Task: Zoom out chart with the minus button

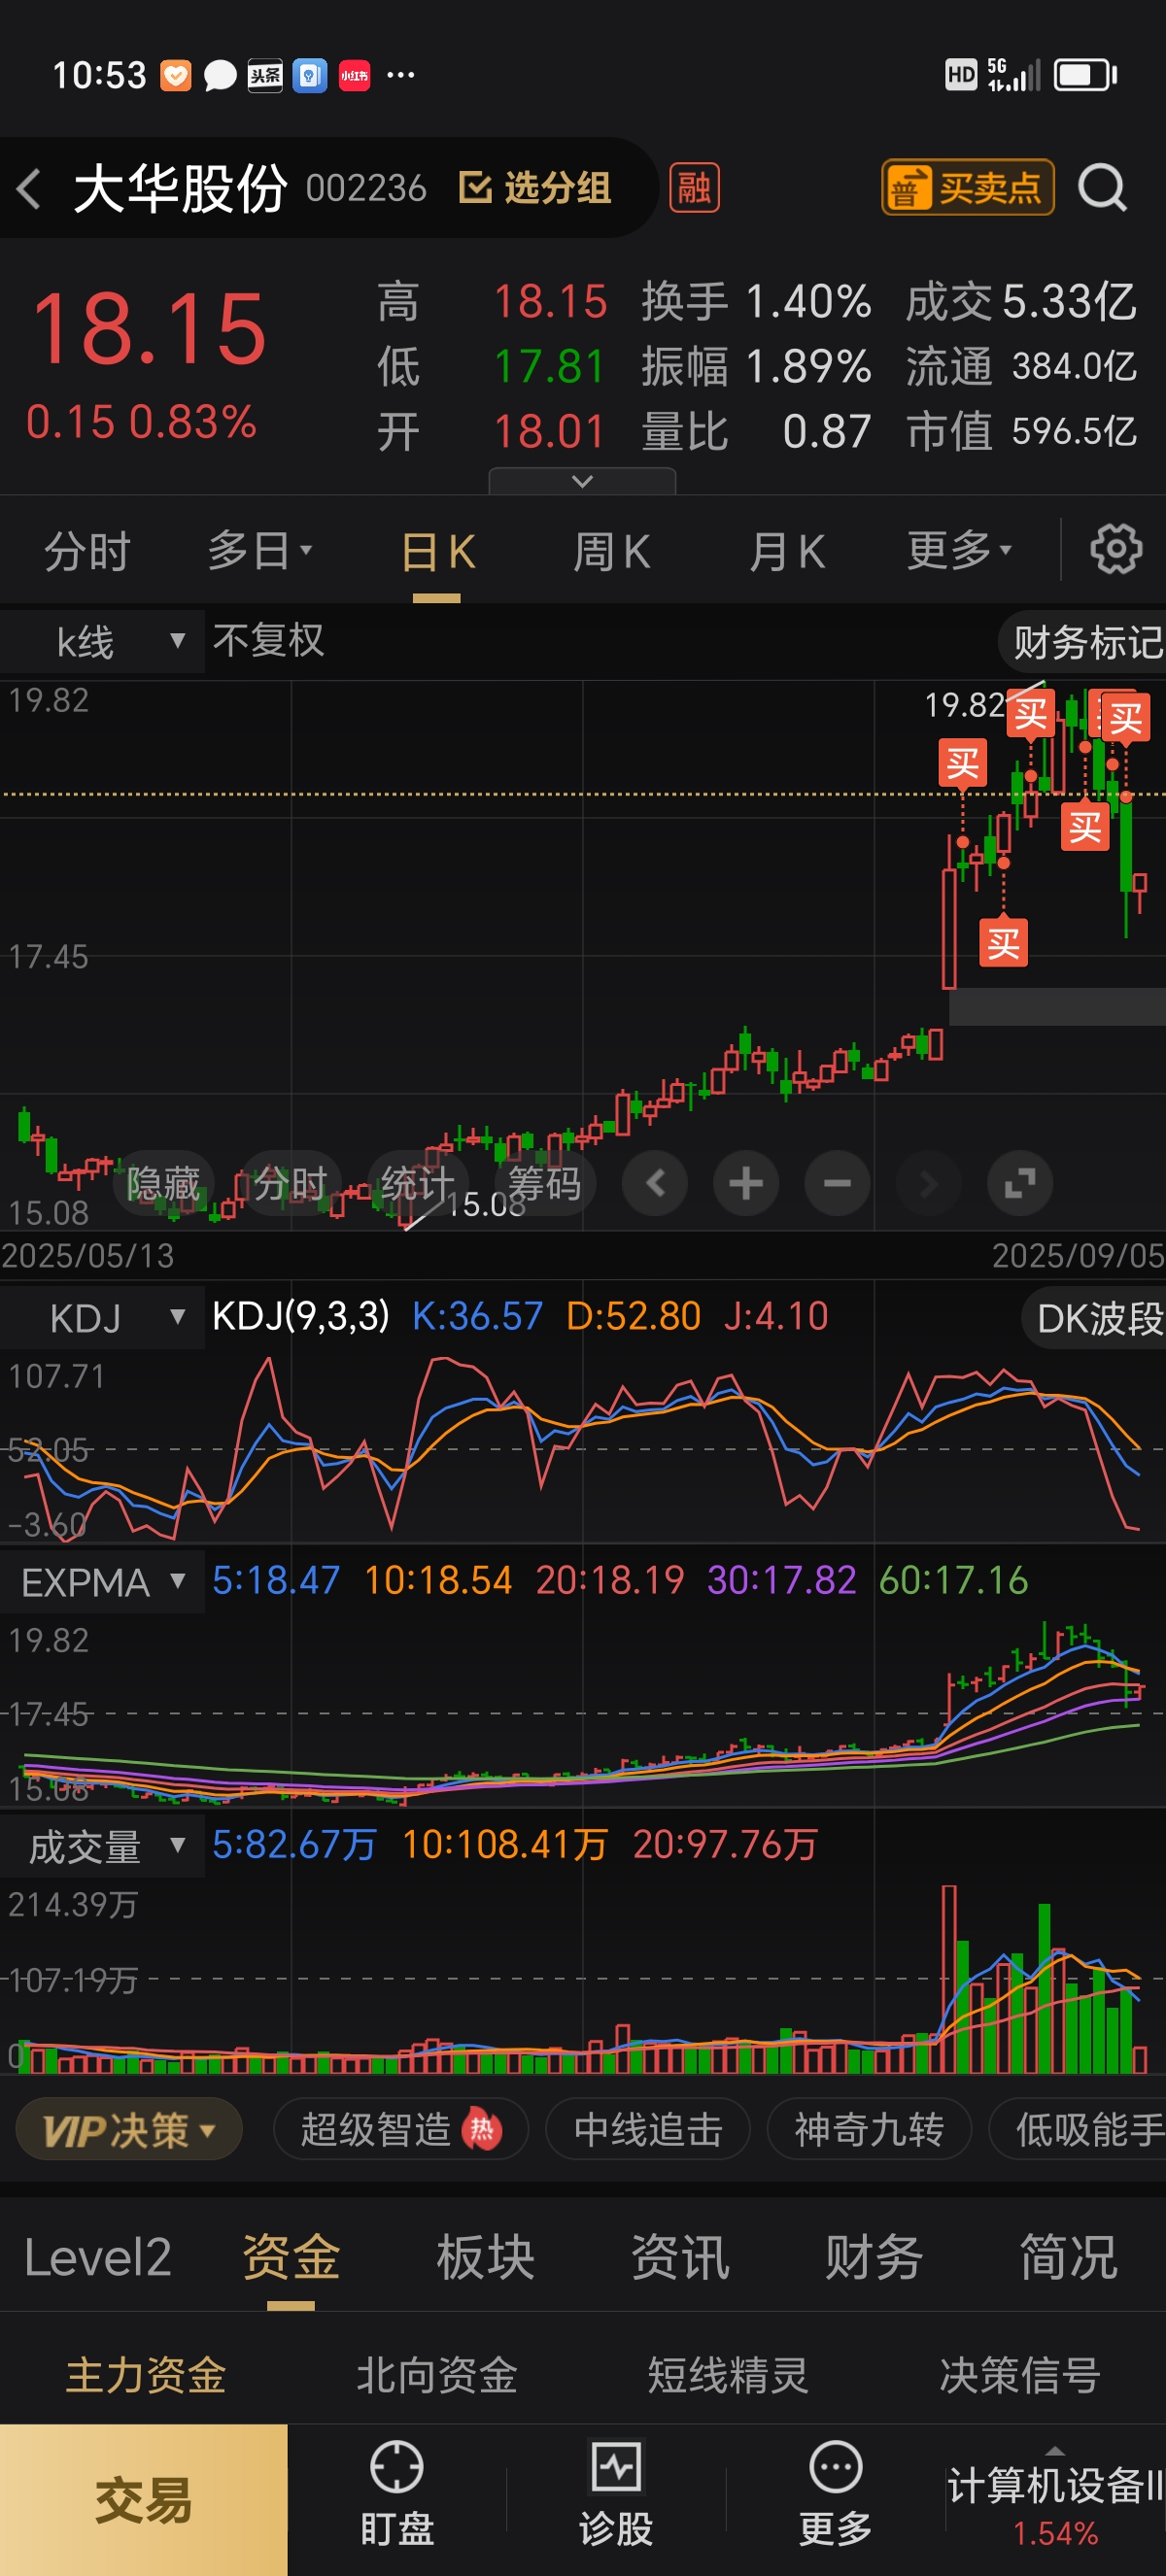Action: pyautogui.click(x=837, y=1184)
